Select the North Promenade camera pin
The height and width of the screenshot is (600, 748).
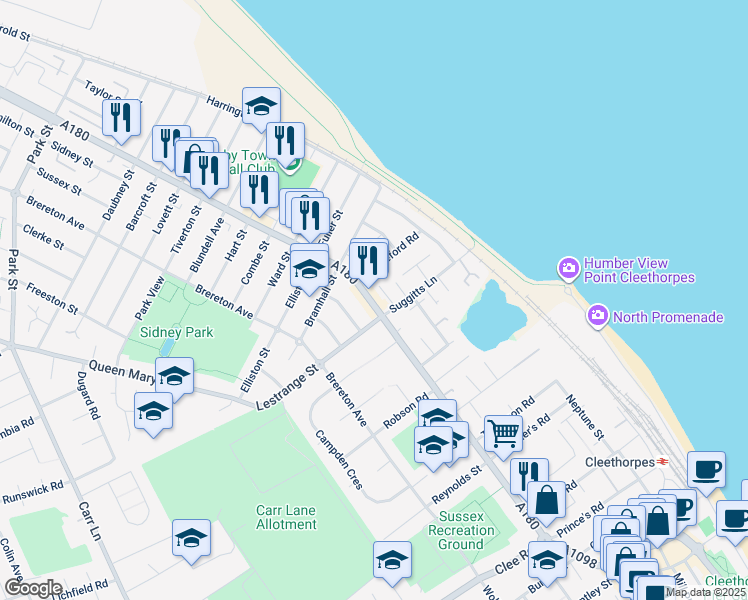click(x=598, y=315)
